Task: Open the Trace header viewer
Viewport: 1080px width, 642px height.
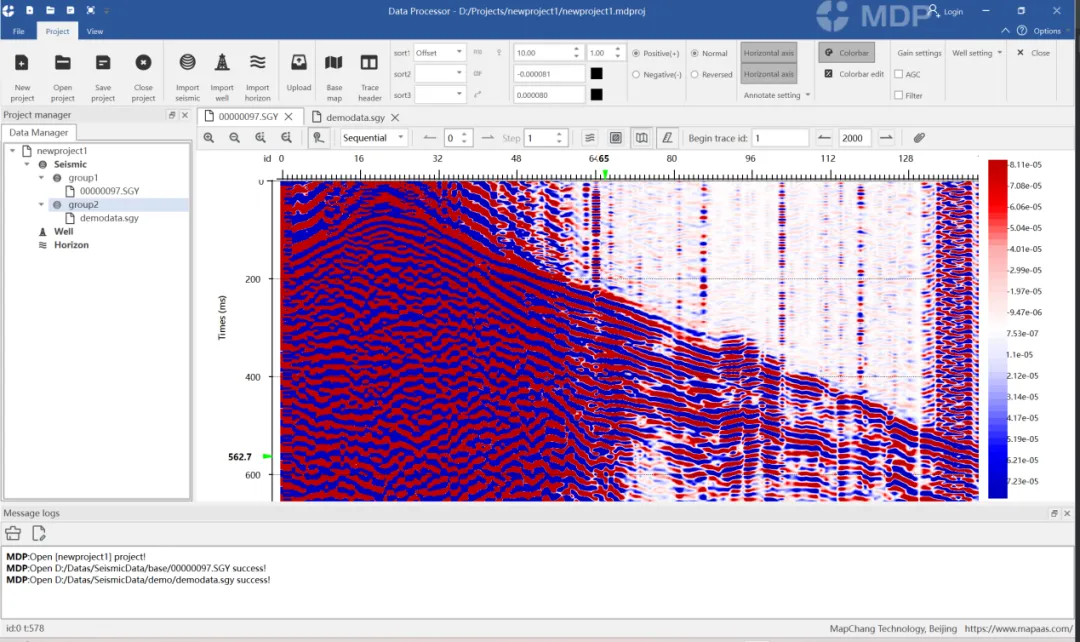Action: point(370,63)
